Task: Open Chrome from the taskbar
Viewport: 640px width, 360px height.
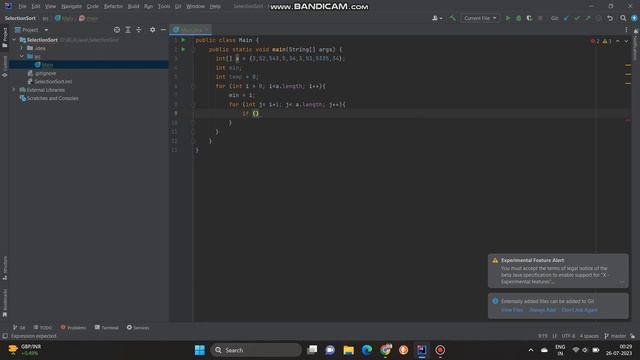Action: tap(385, 350)
